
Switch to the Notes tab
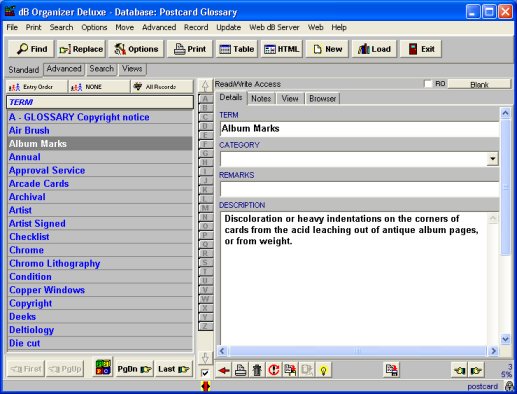[261, 99]
